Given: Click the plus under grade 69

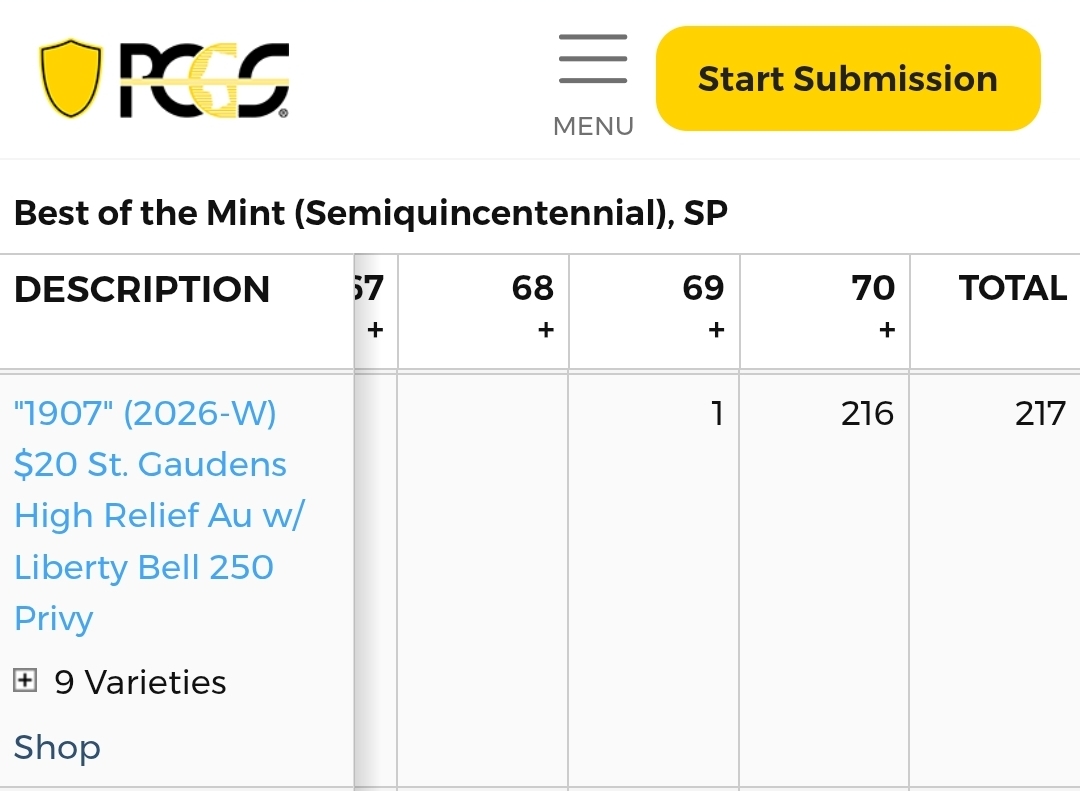Looking at the screenshot, I should pyautogui.click(x=716, y=330).
